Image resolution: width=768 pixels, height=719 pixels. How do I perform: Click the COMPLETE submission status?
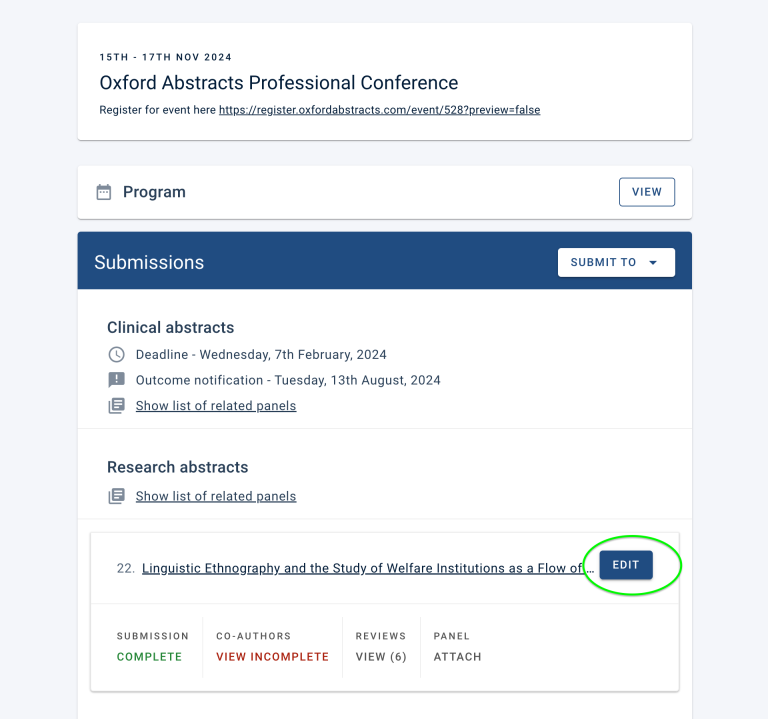149,657
